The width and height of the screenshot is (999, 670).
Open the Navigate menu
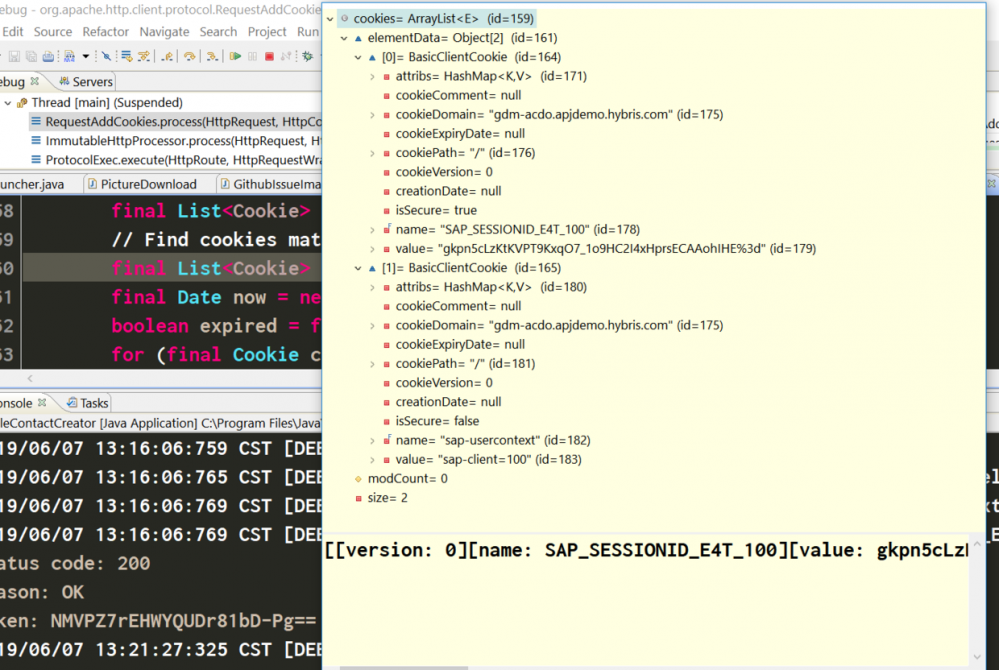click(164, 31)
